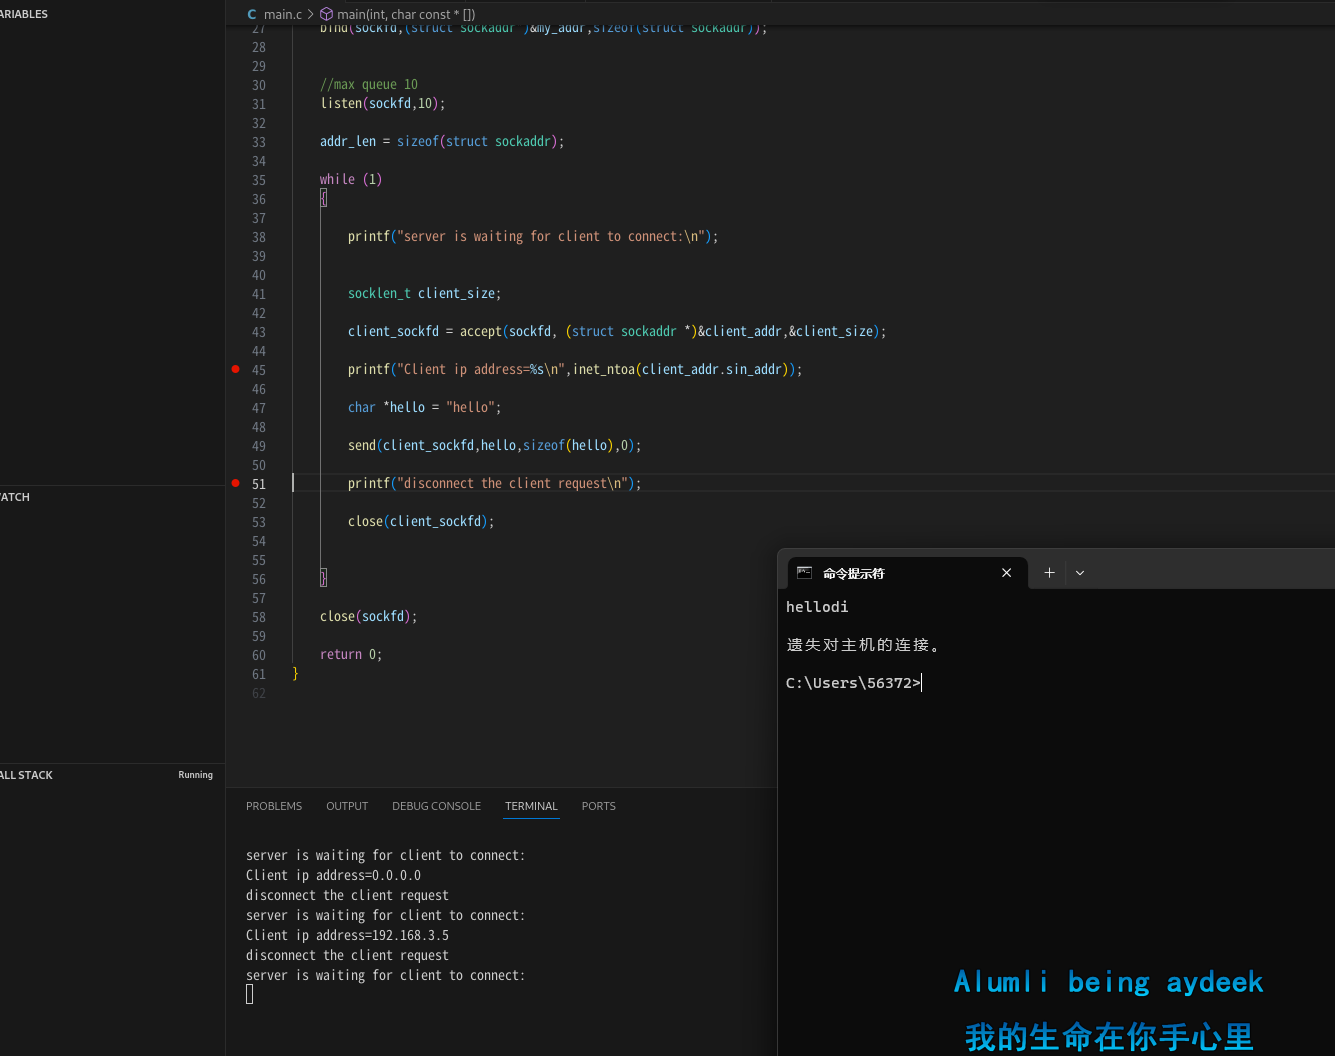Click the main function breadcrumb symbol icon
Viewport: 1335px width, 1056px height.
coord(326,14)
